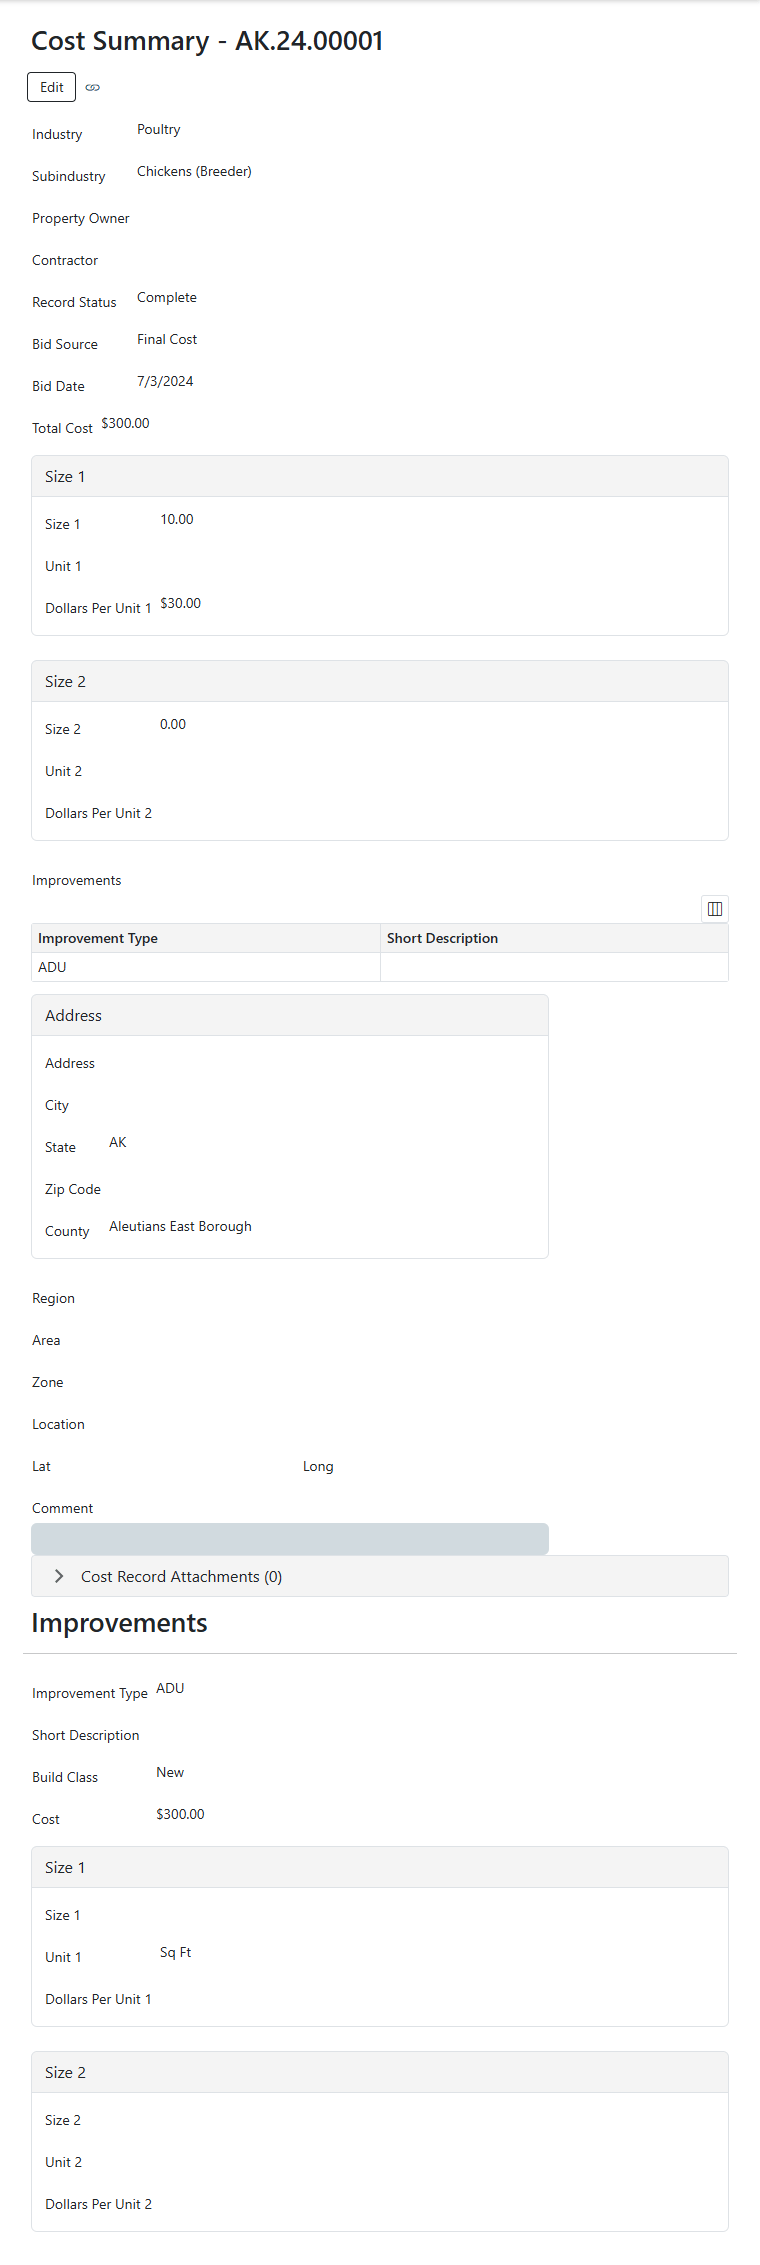Click the copy link icon beside Edit
Image resolution: width=760 pixels, height=2265 pixels.
(x=93, y=88)
